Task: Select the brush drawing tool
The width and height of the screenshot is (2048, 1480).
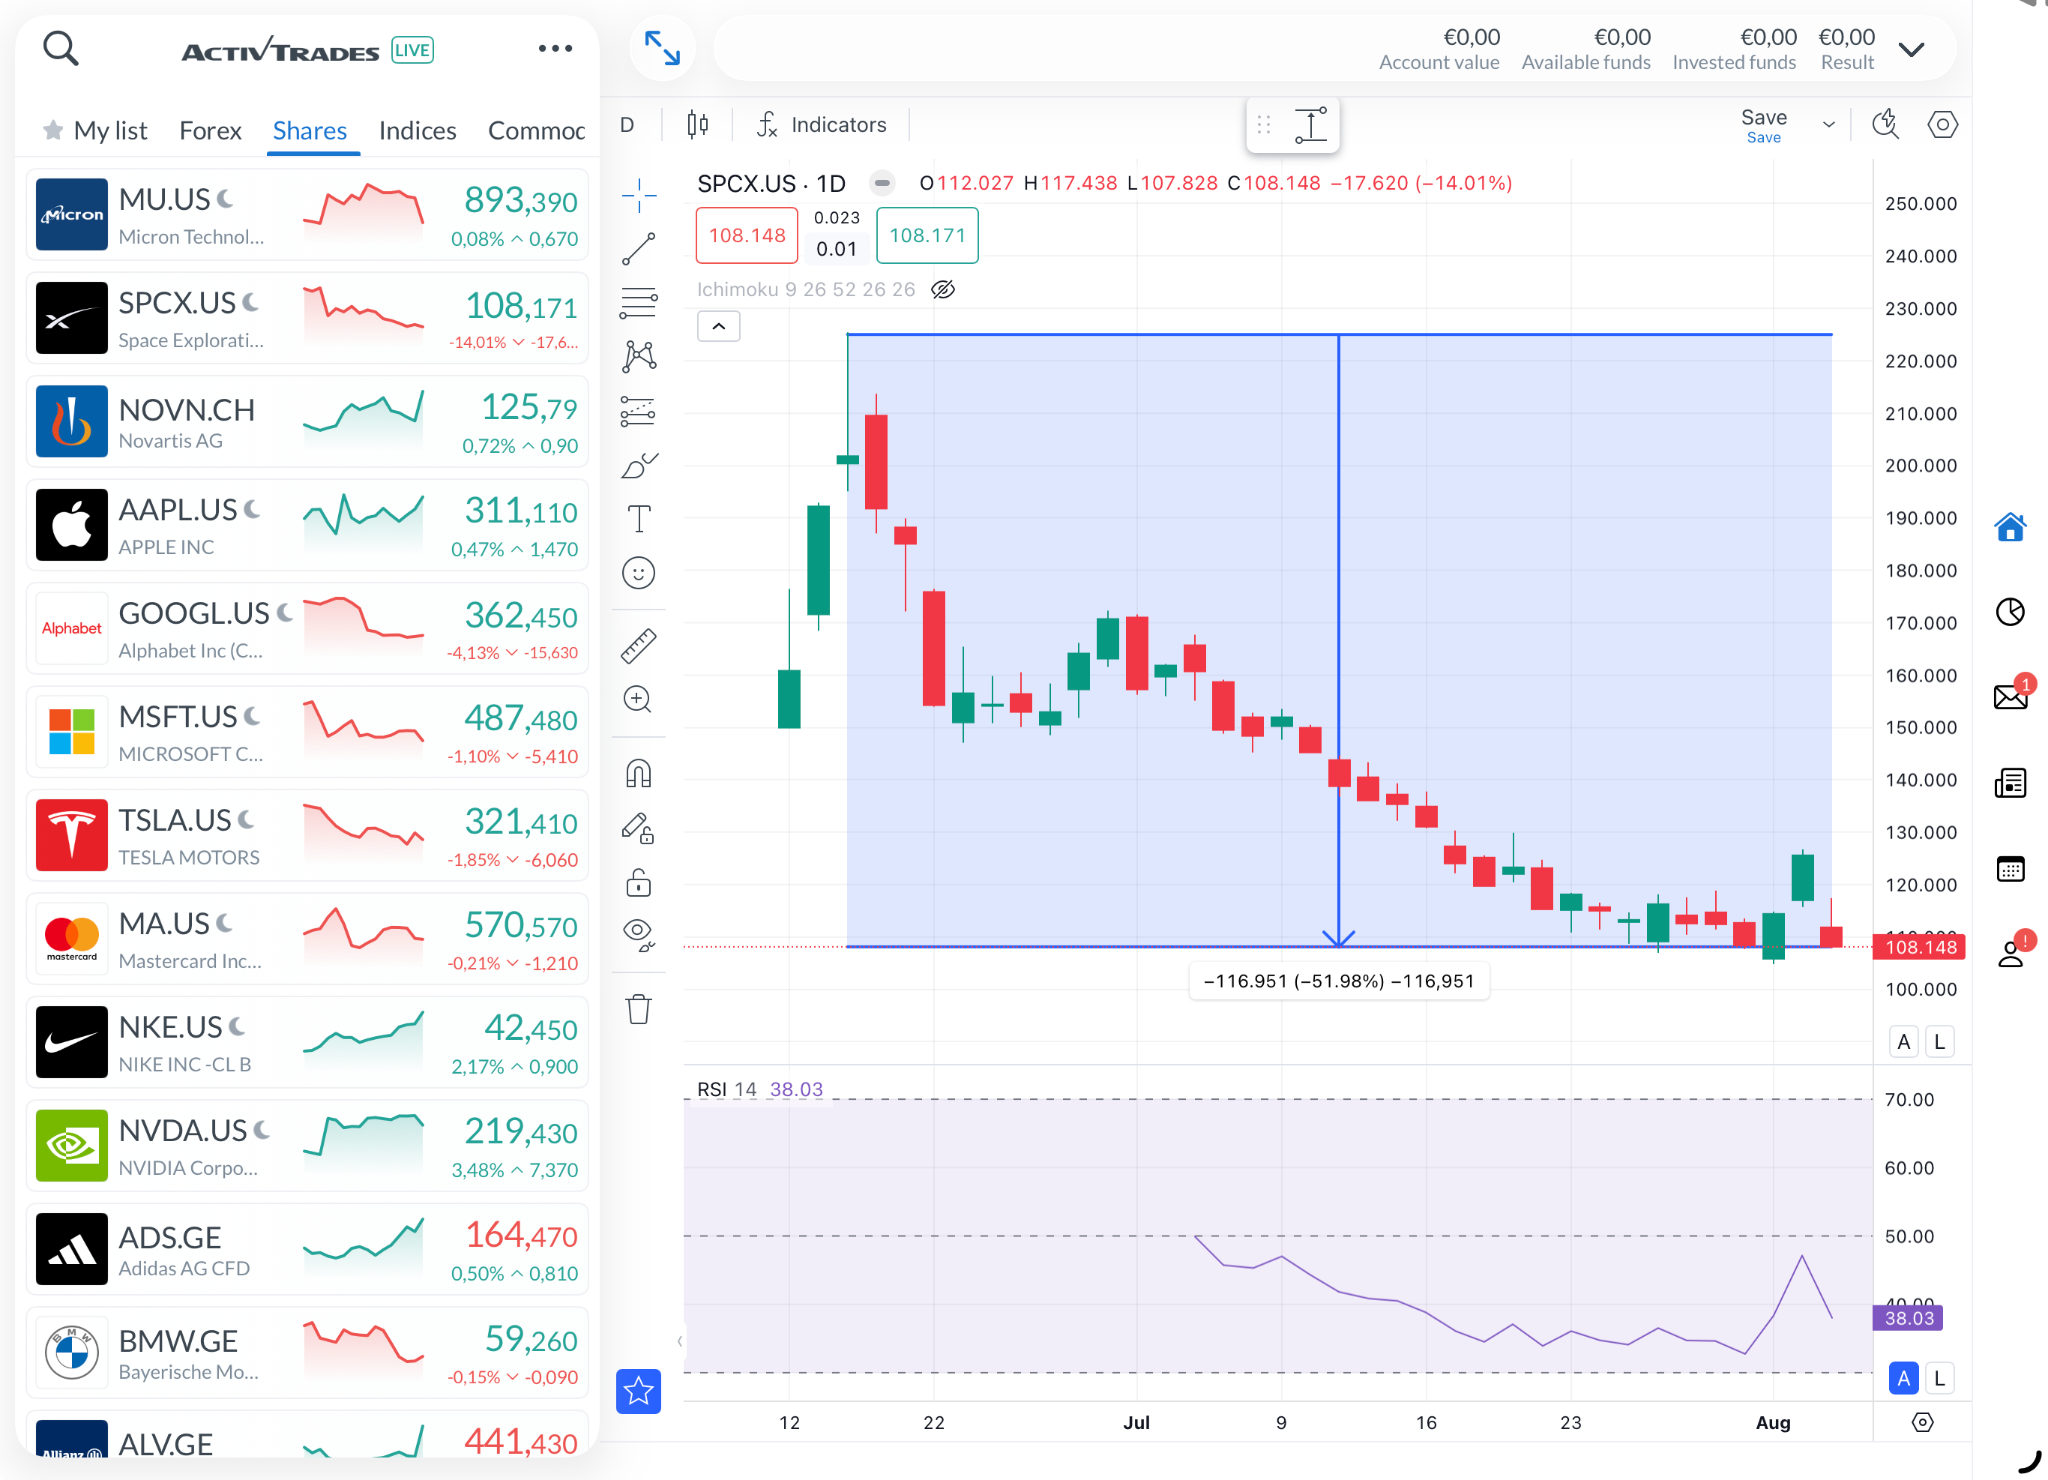Action: point(639,465)
